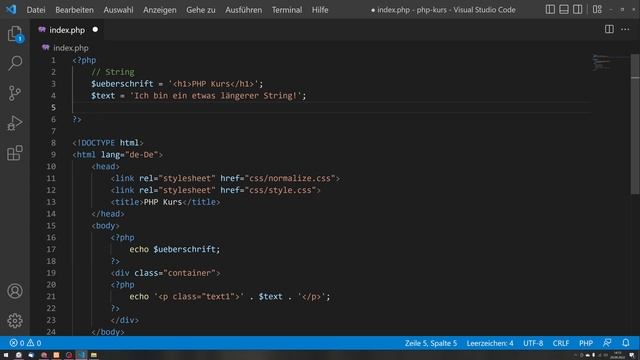The image size is (640, 360).
Task: Click the $text variable on line 21
Action: (x=270, y=297)
